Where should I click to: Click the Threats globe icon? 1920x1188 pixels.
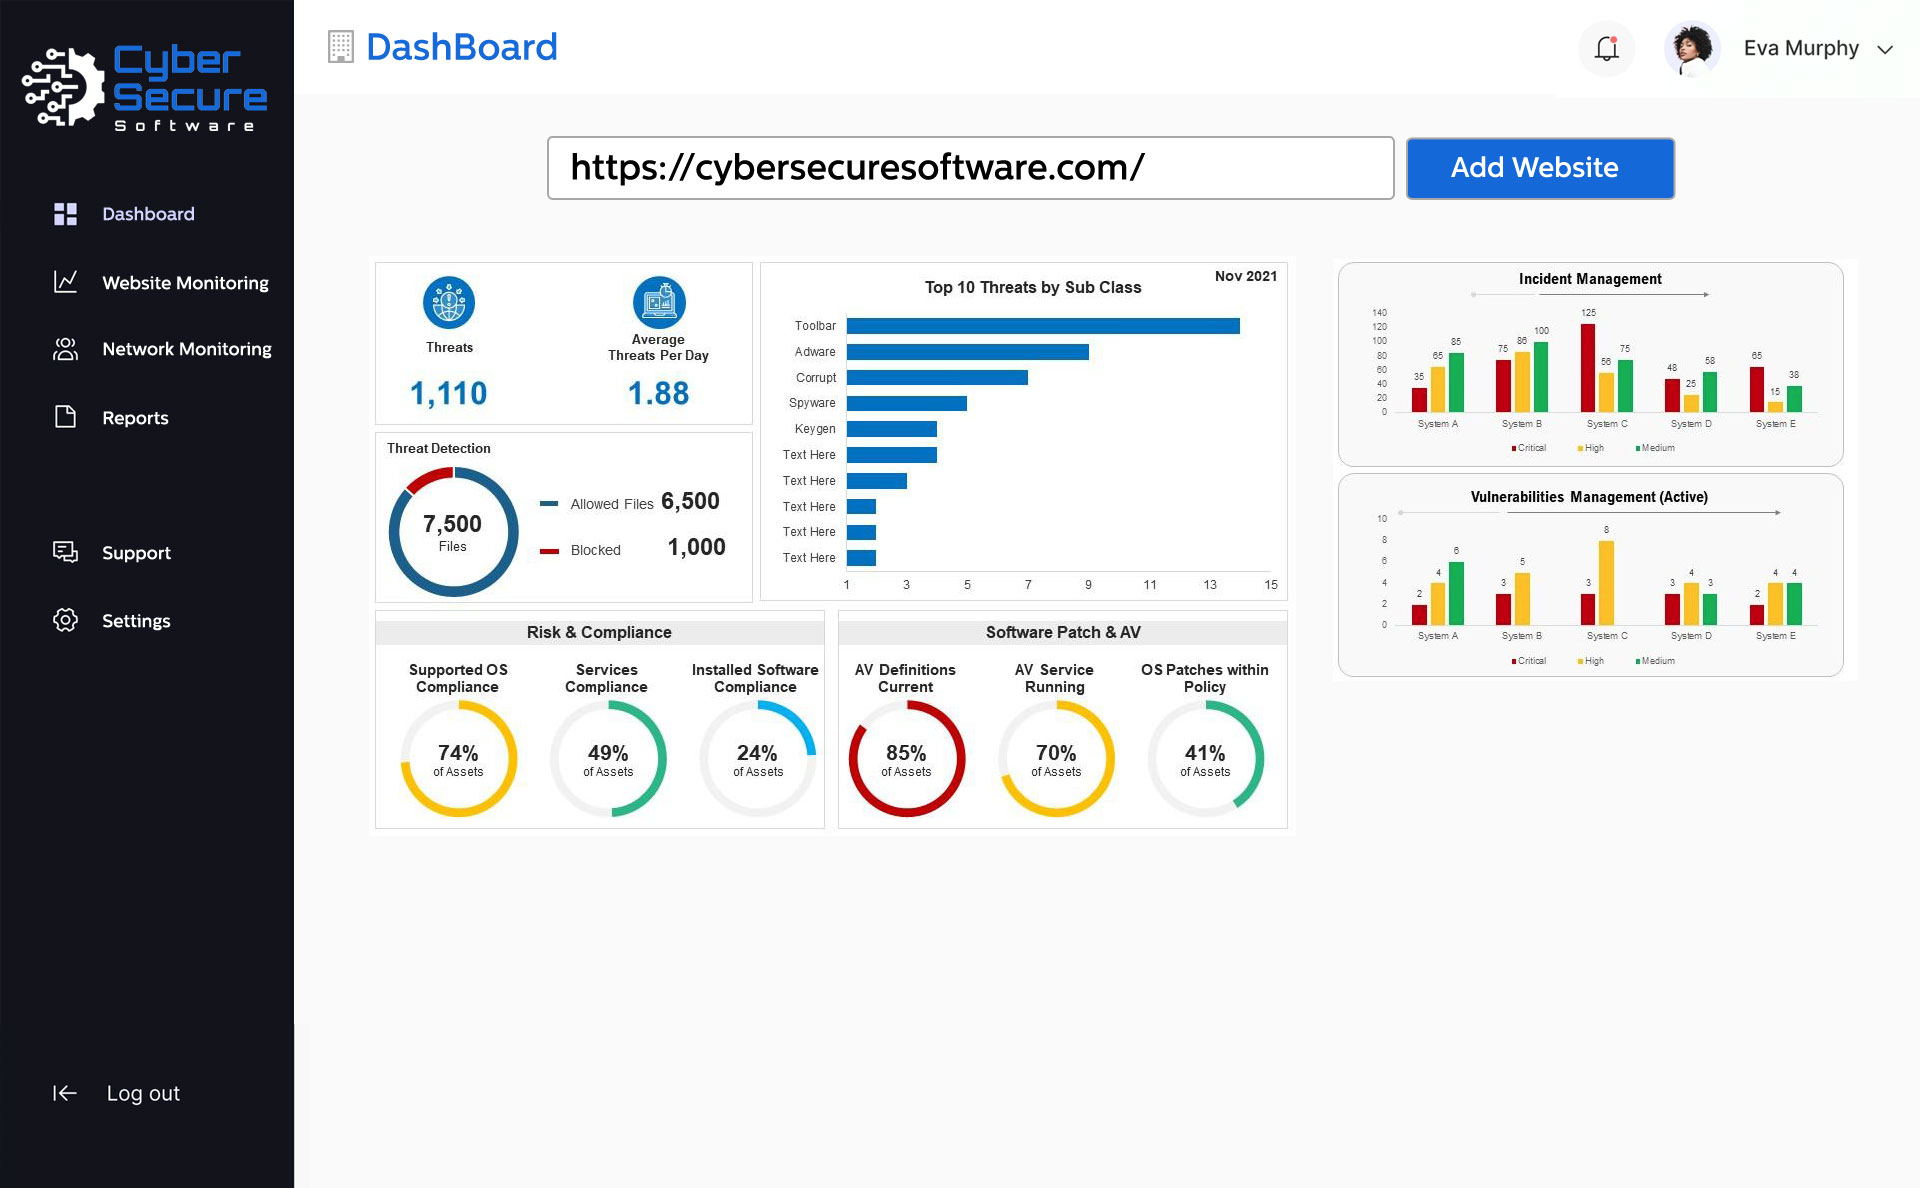449,302
